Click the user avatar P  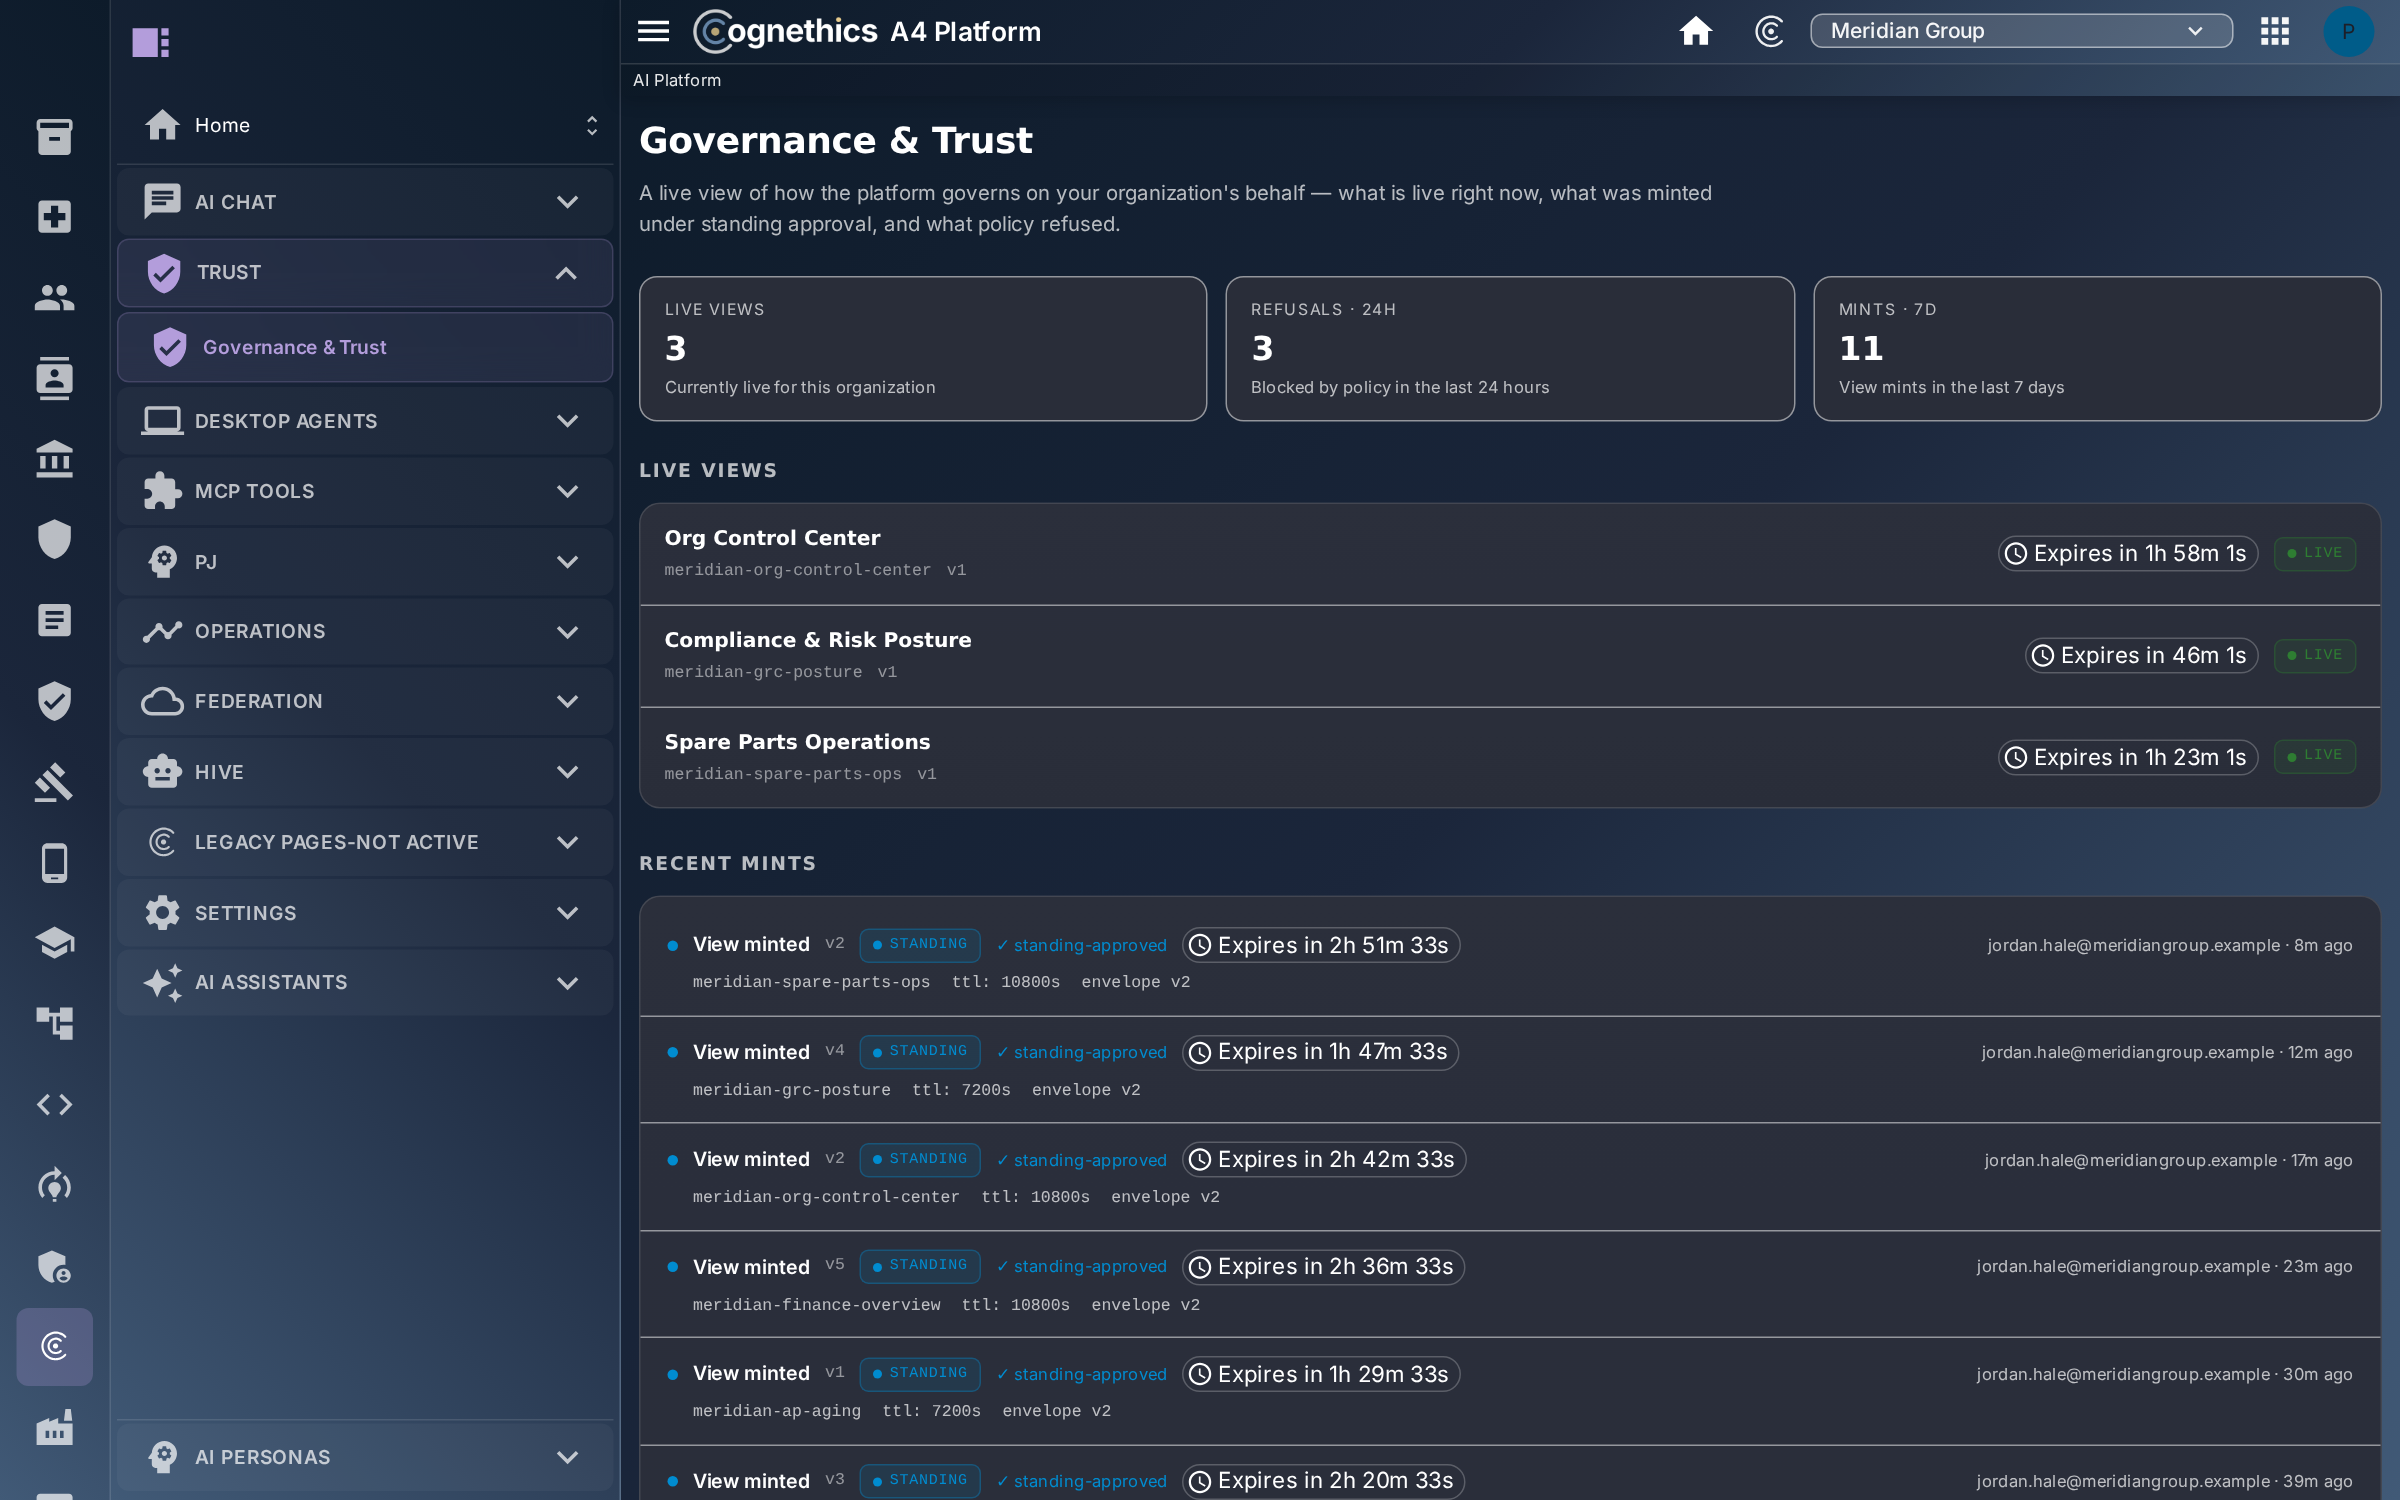tap(2347, 31)
